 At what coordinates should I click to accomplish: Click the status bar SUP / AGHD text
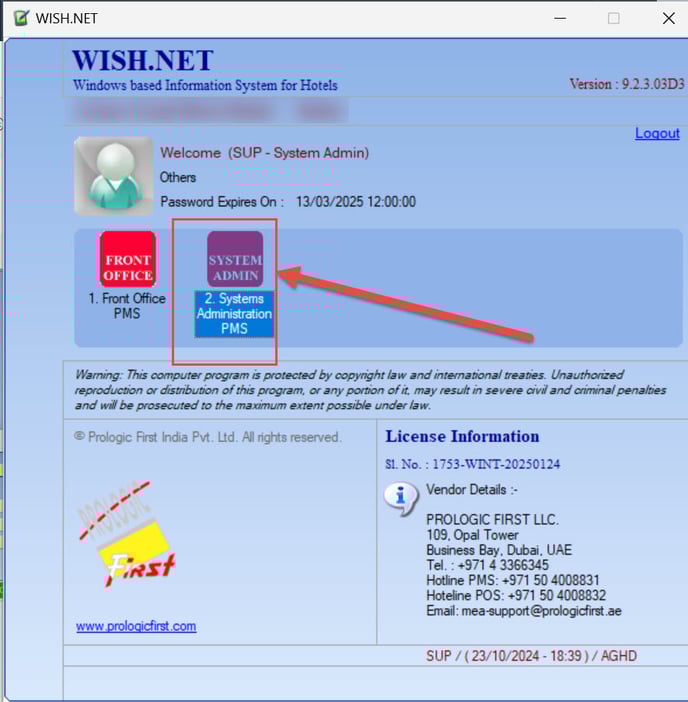click(x=531, y=656)
